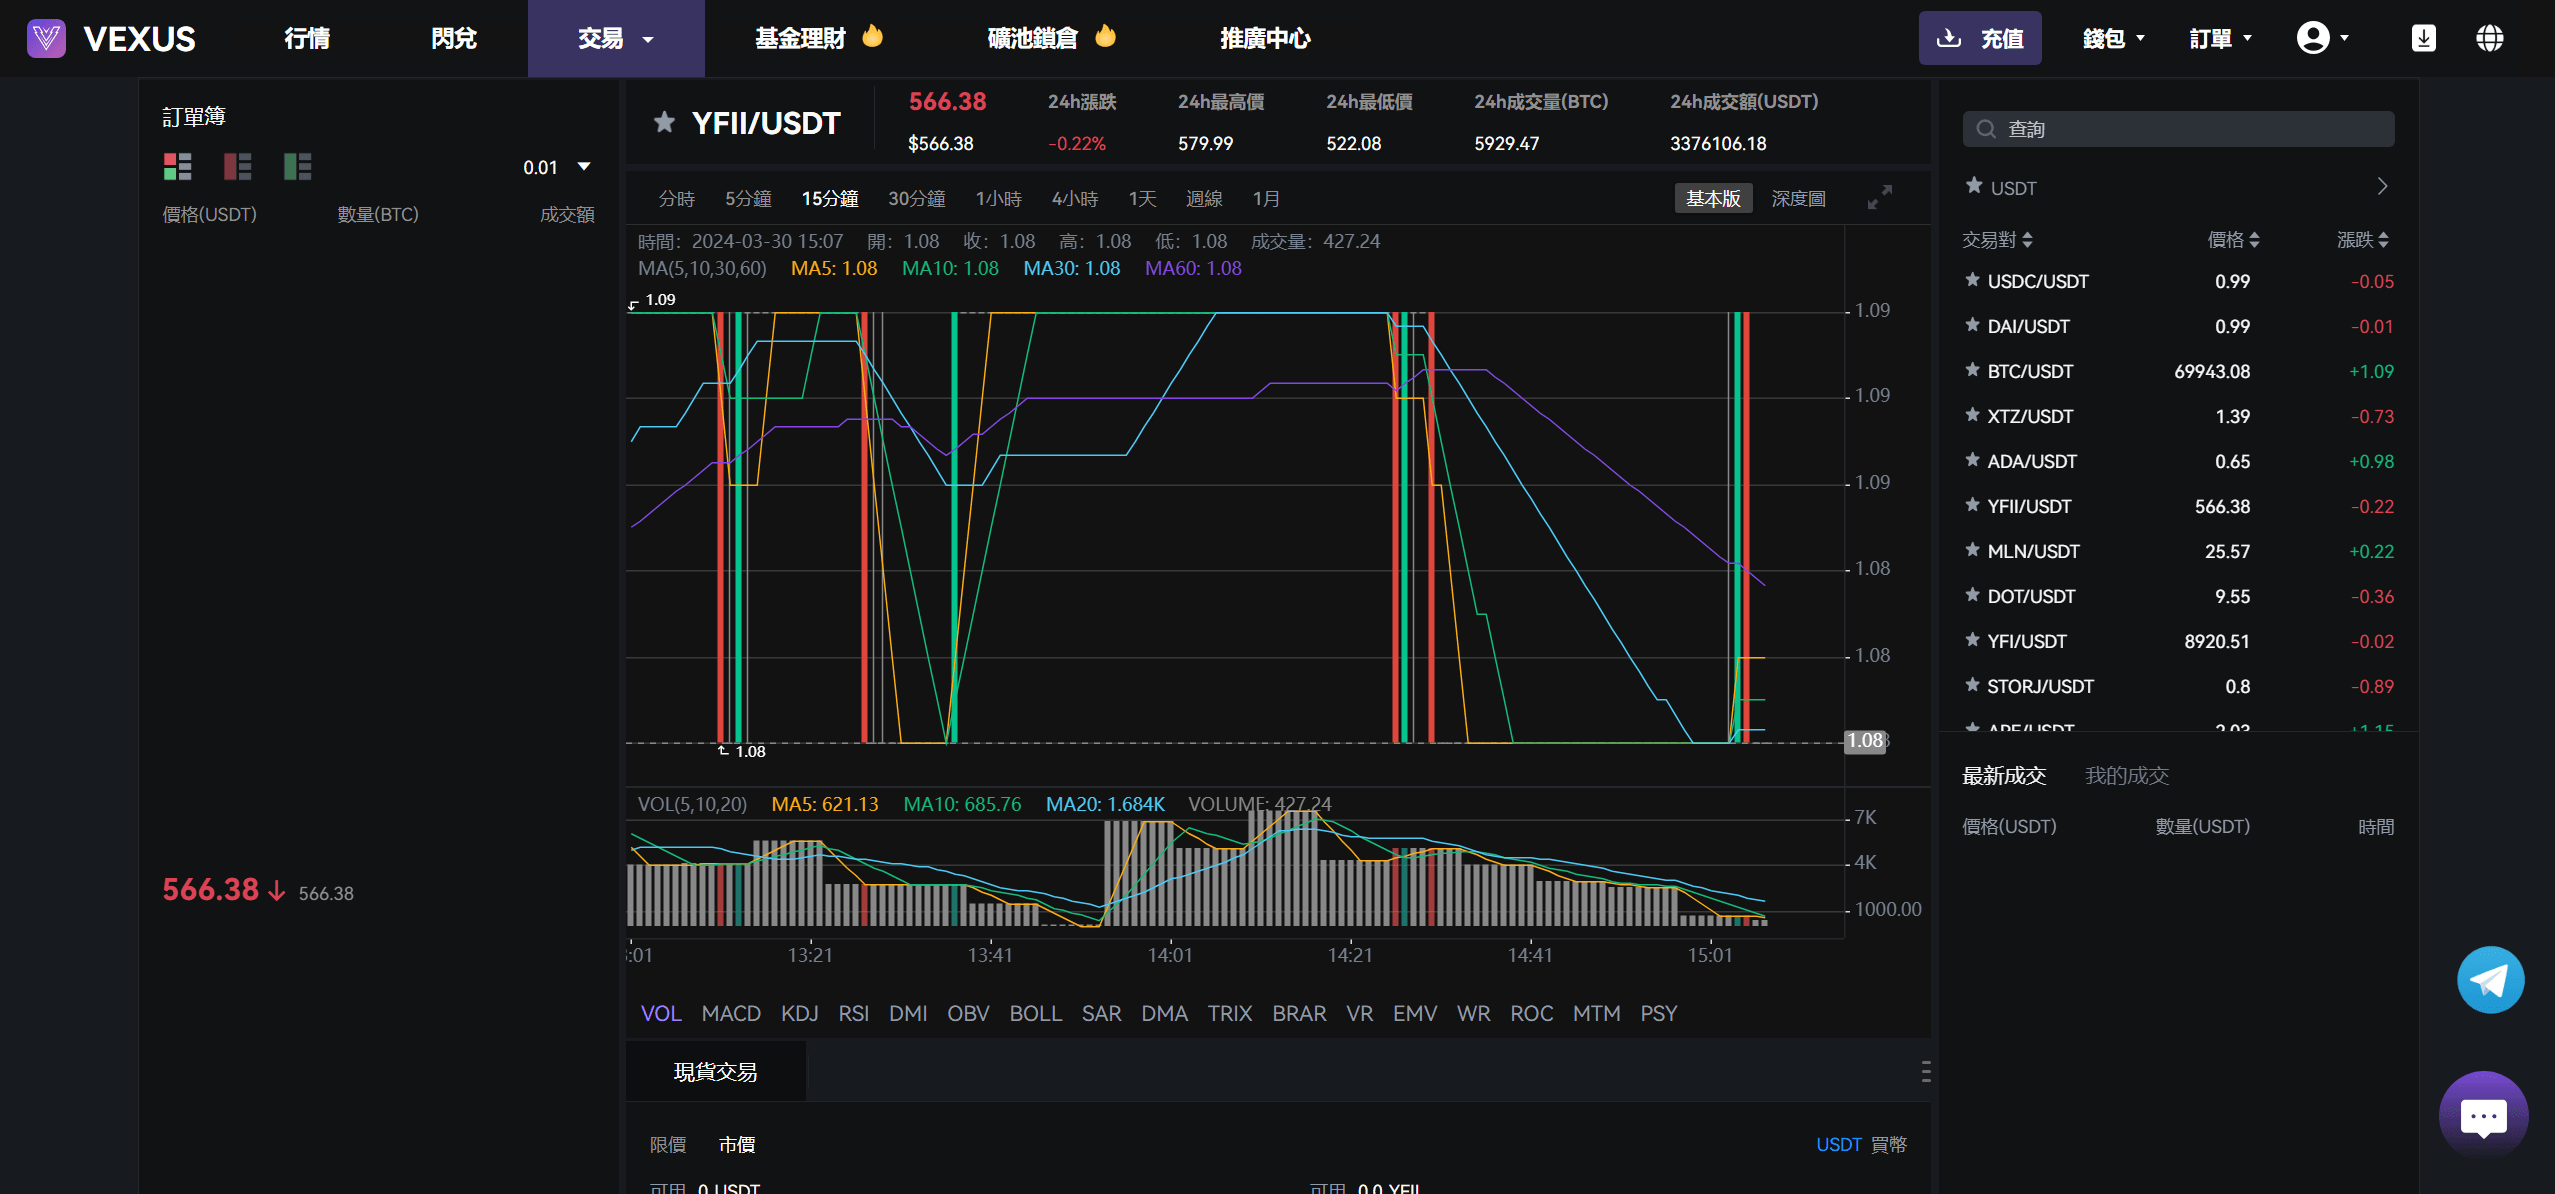
Task: Click the download app icon in the top bar
Action: (2423, 37)
